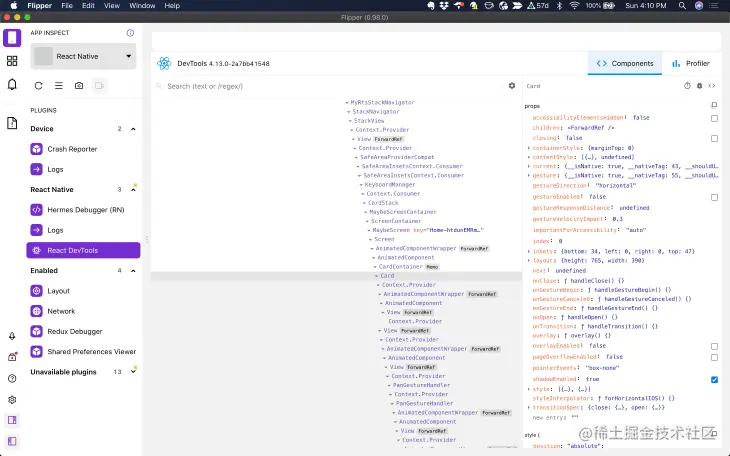The width and height of the screenshot is (730, 456).
Task: Open the React Native device dropdown
Action: [x=83, y=56]
